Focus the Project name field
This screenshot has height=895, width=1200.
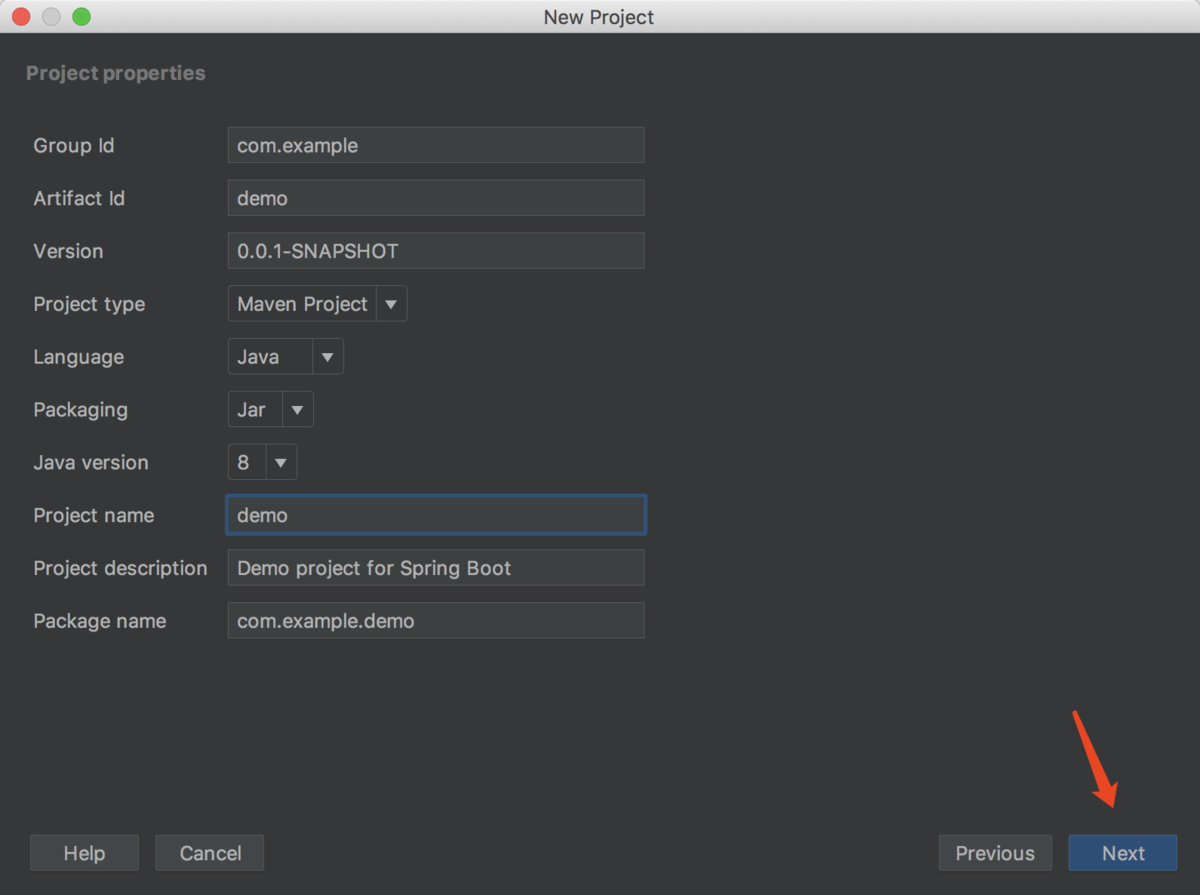pos(436,515)
